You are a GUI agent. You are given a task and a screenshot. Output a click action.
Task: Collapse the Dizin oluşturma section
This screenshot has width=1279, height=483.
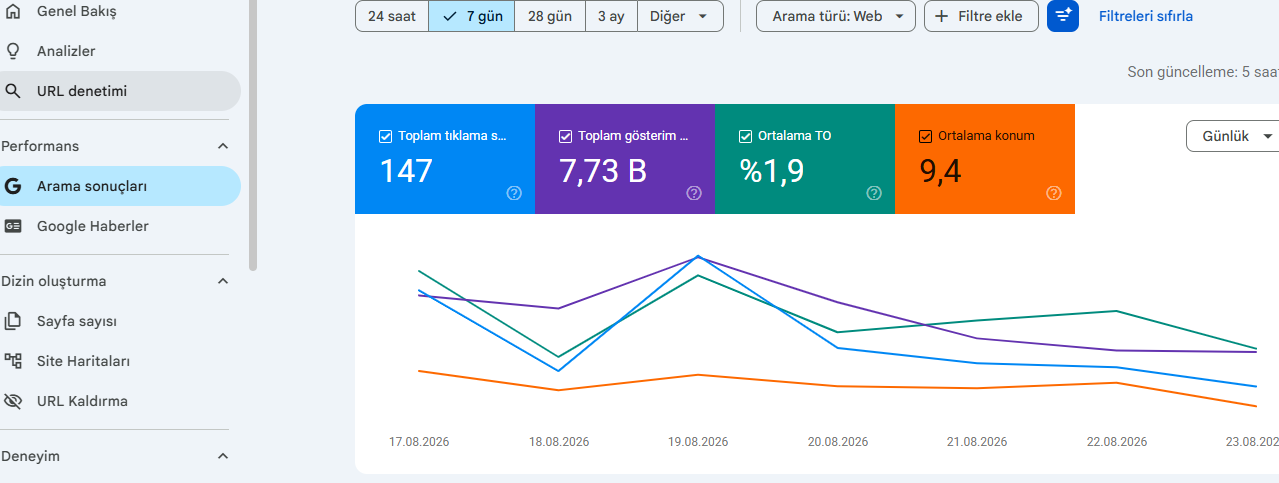click(x=223, y=281)
